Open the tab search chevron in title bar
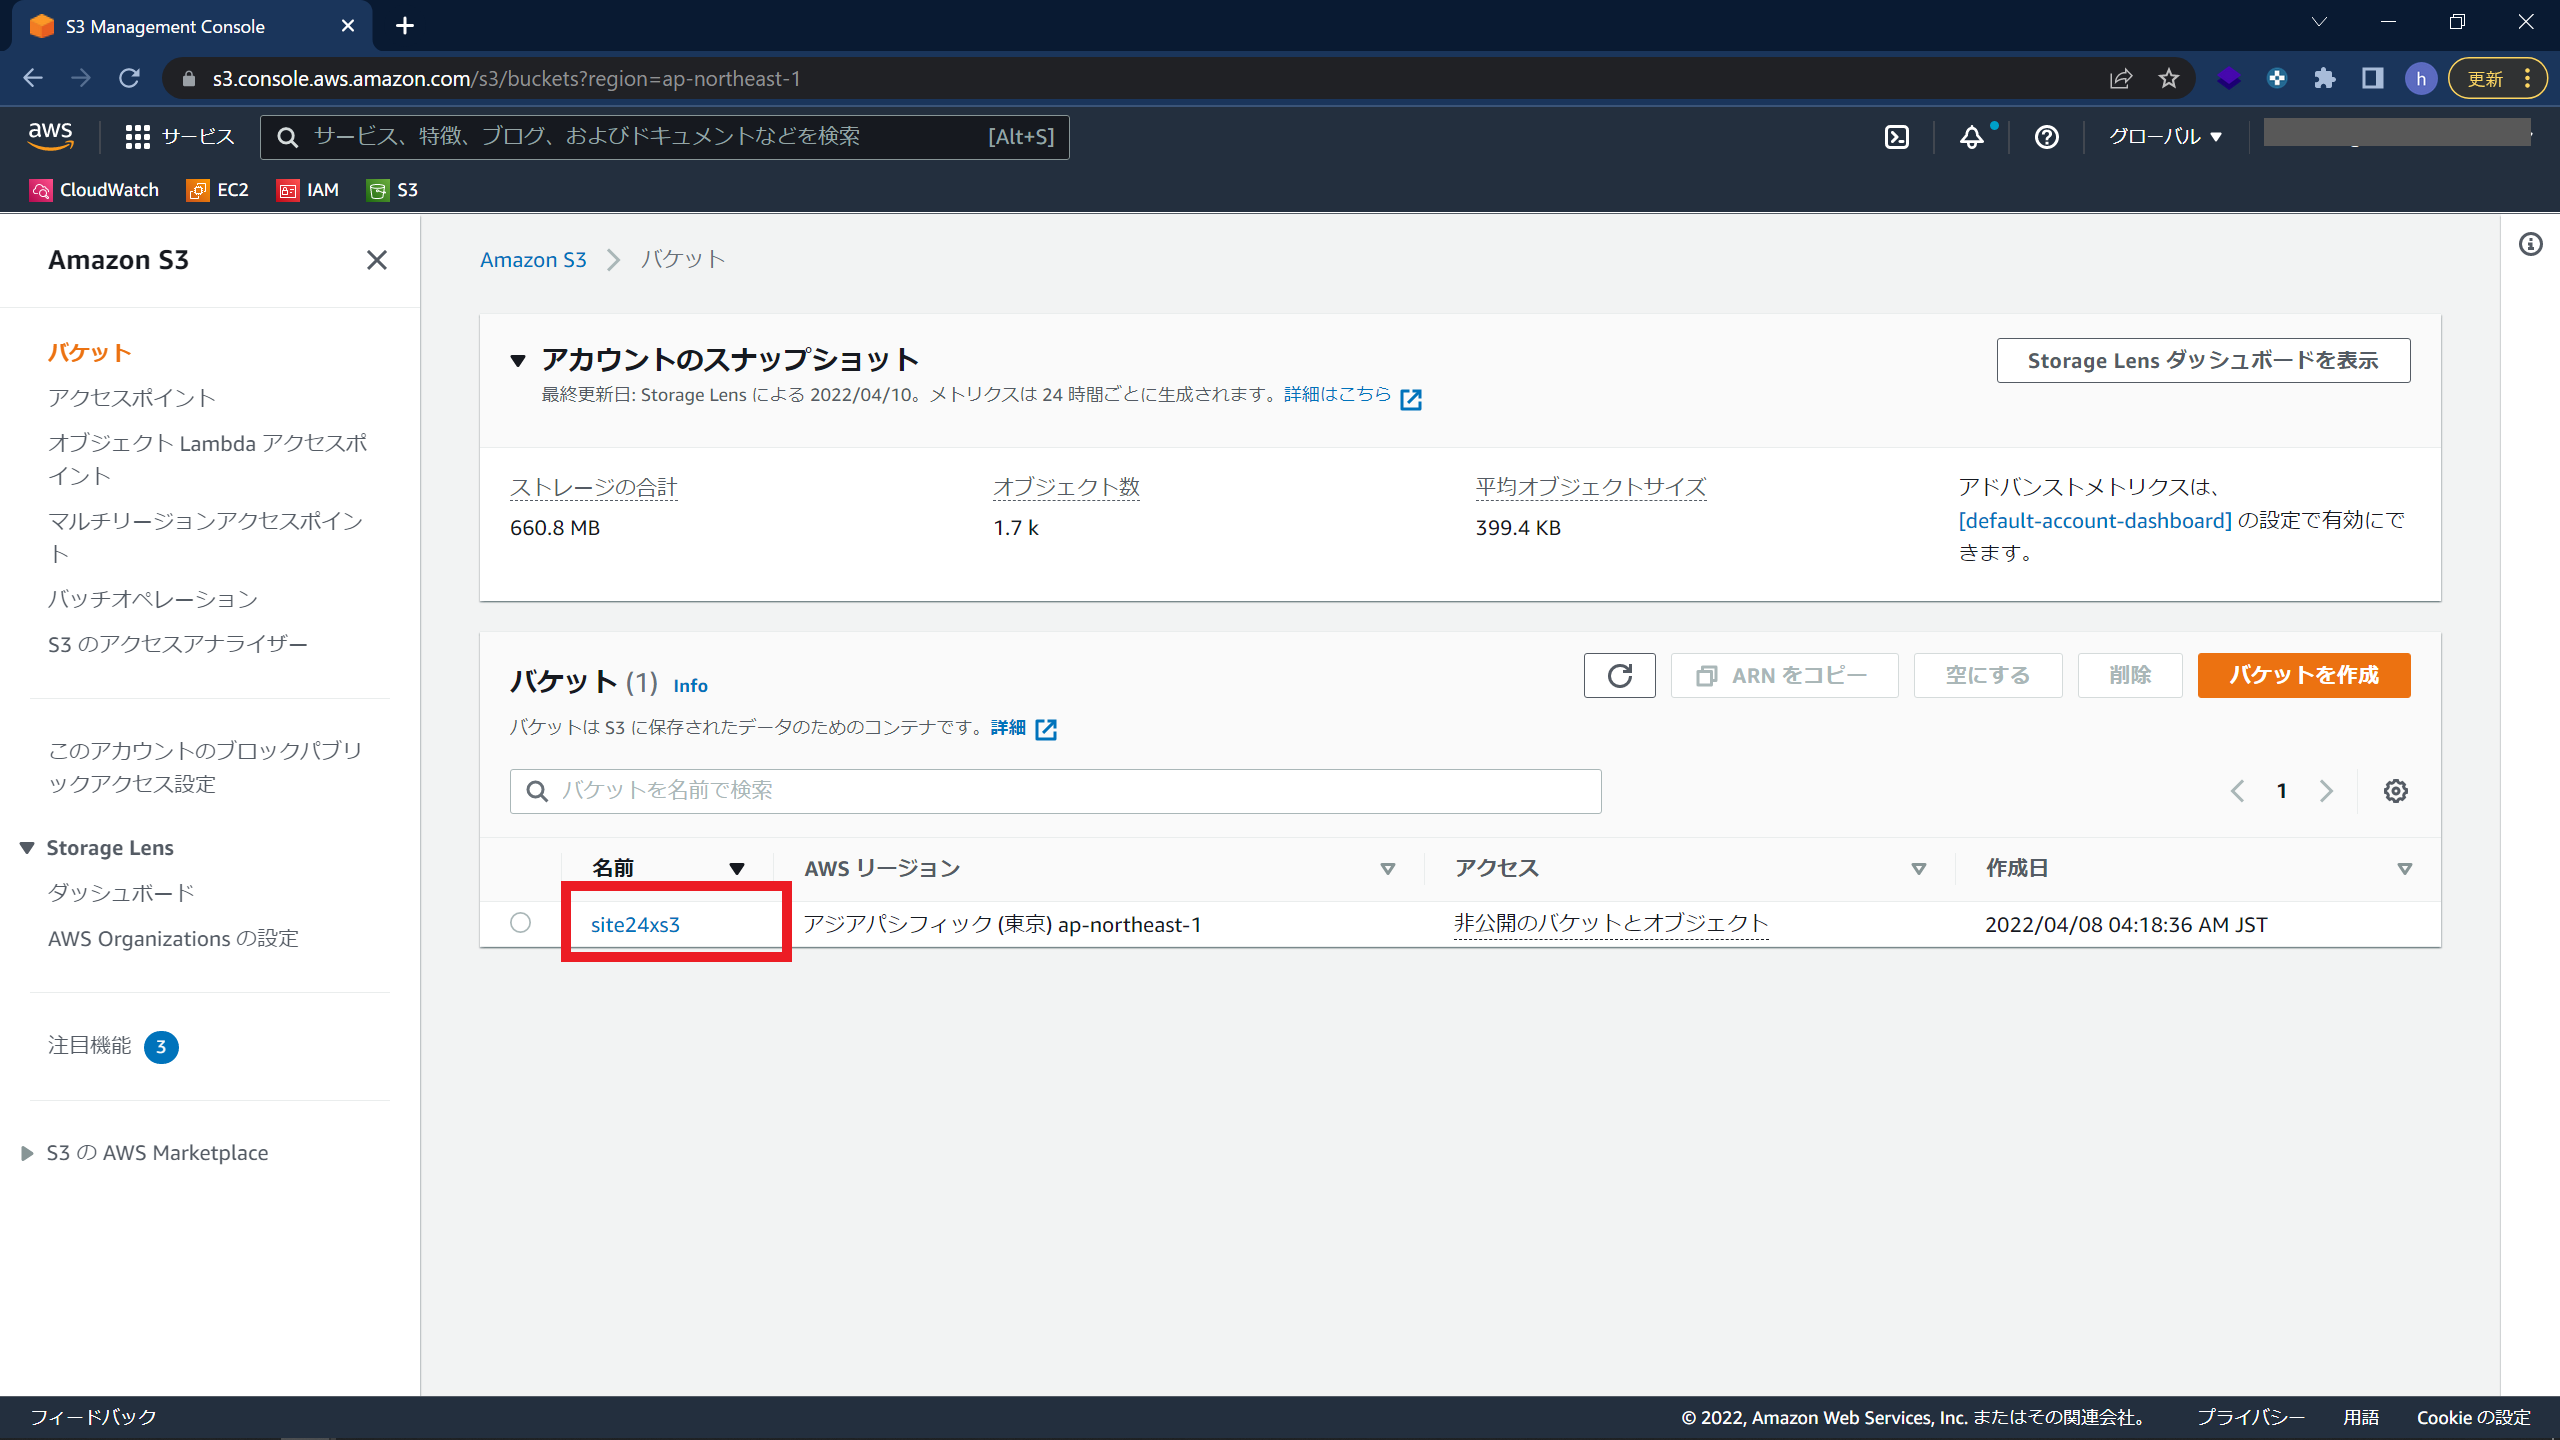Screen dimensions: 2560x1440 (x=2318, y=22)
